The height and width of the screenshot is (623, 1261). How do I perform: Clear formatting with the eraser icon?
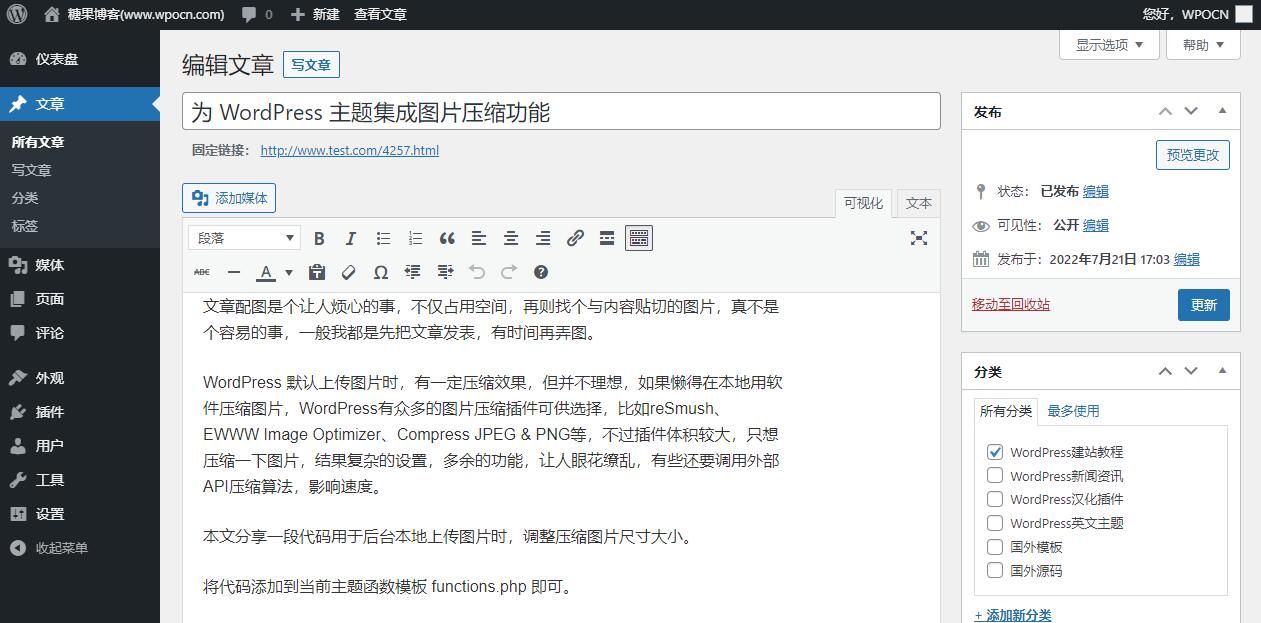coord(349,272)
